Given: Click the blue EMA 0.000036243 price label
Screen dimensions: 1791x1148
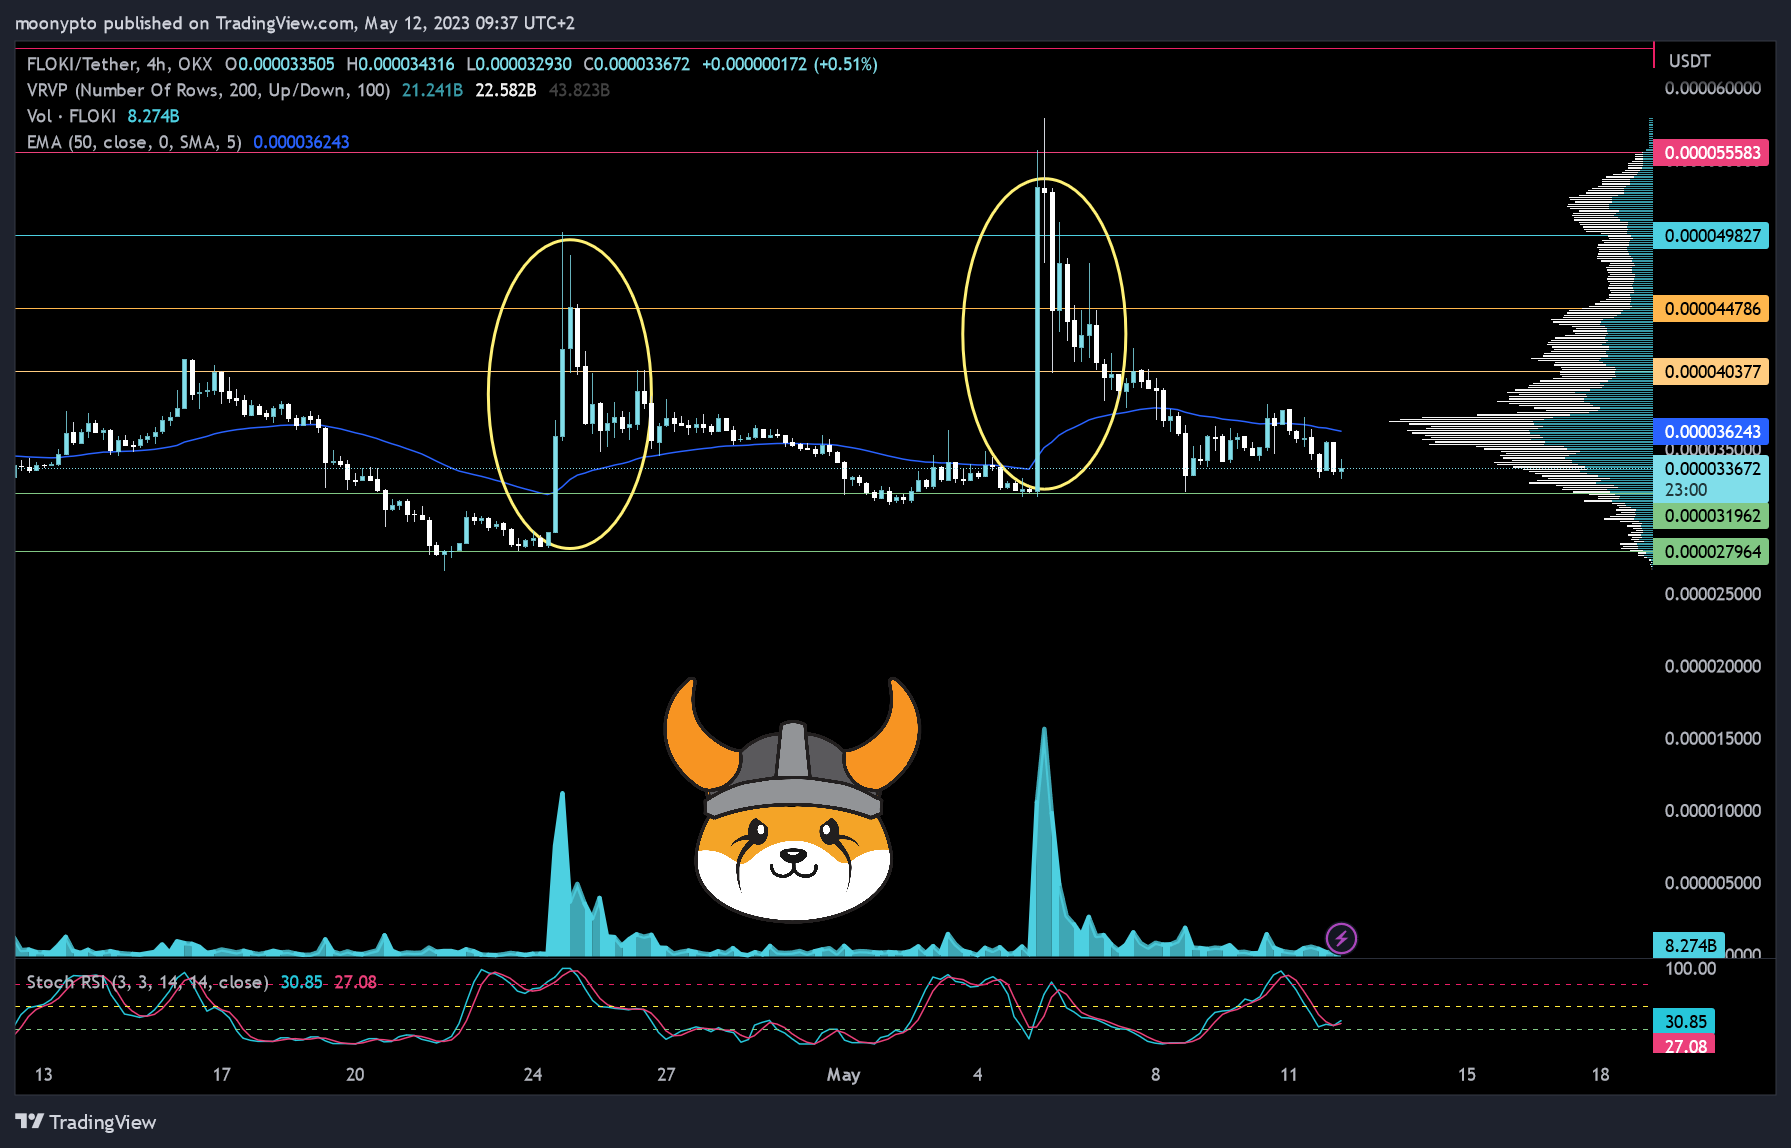Looking at the screenshot, I should pyautogui.click(x=1711, y=432).
